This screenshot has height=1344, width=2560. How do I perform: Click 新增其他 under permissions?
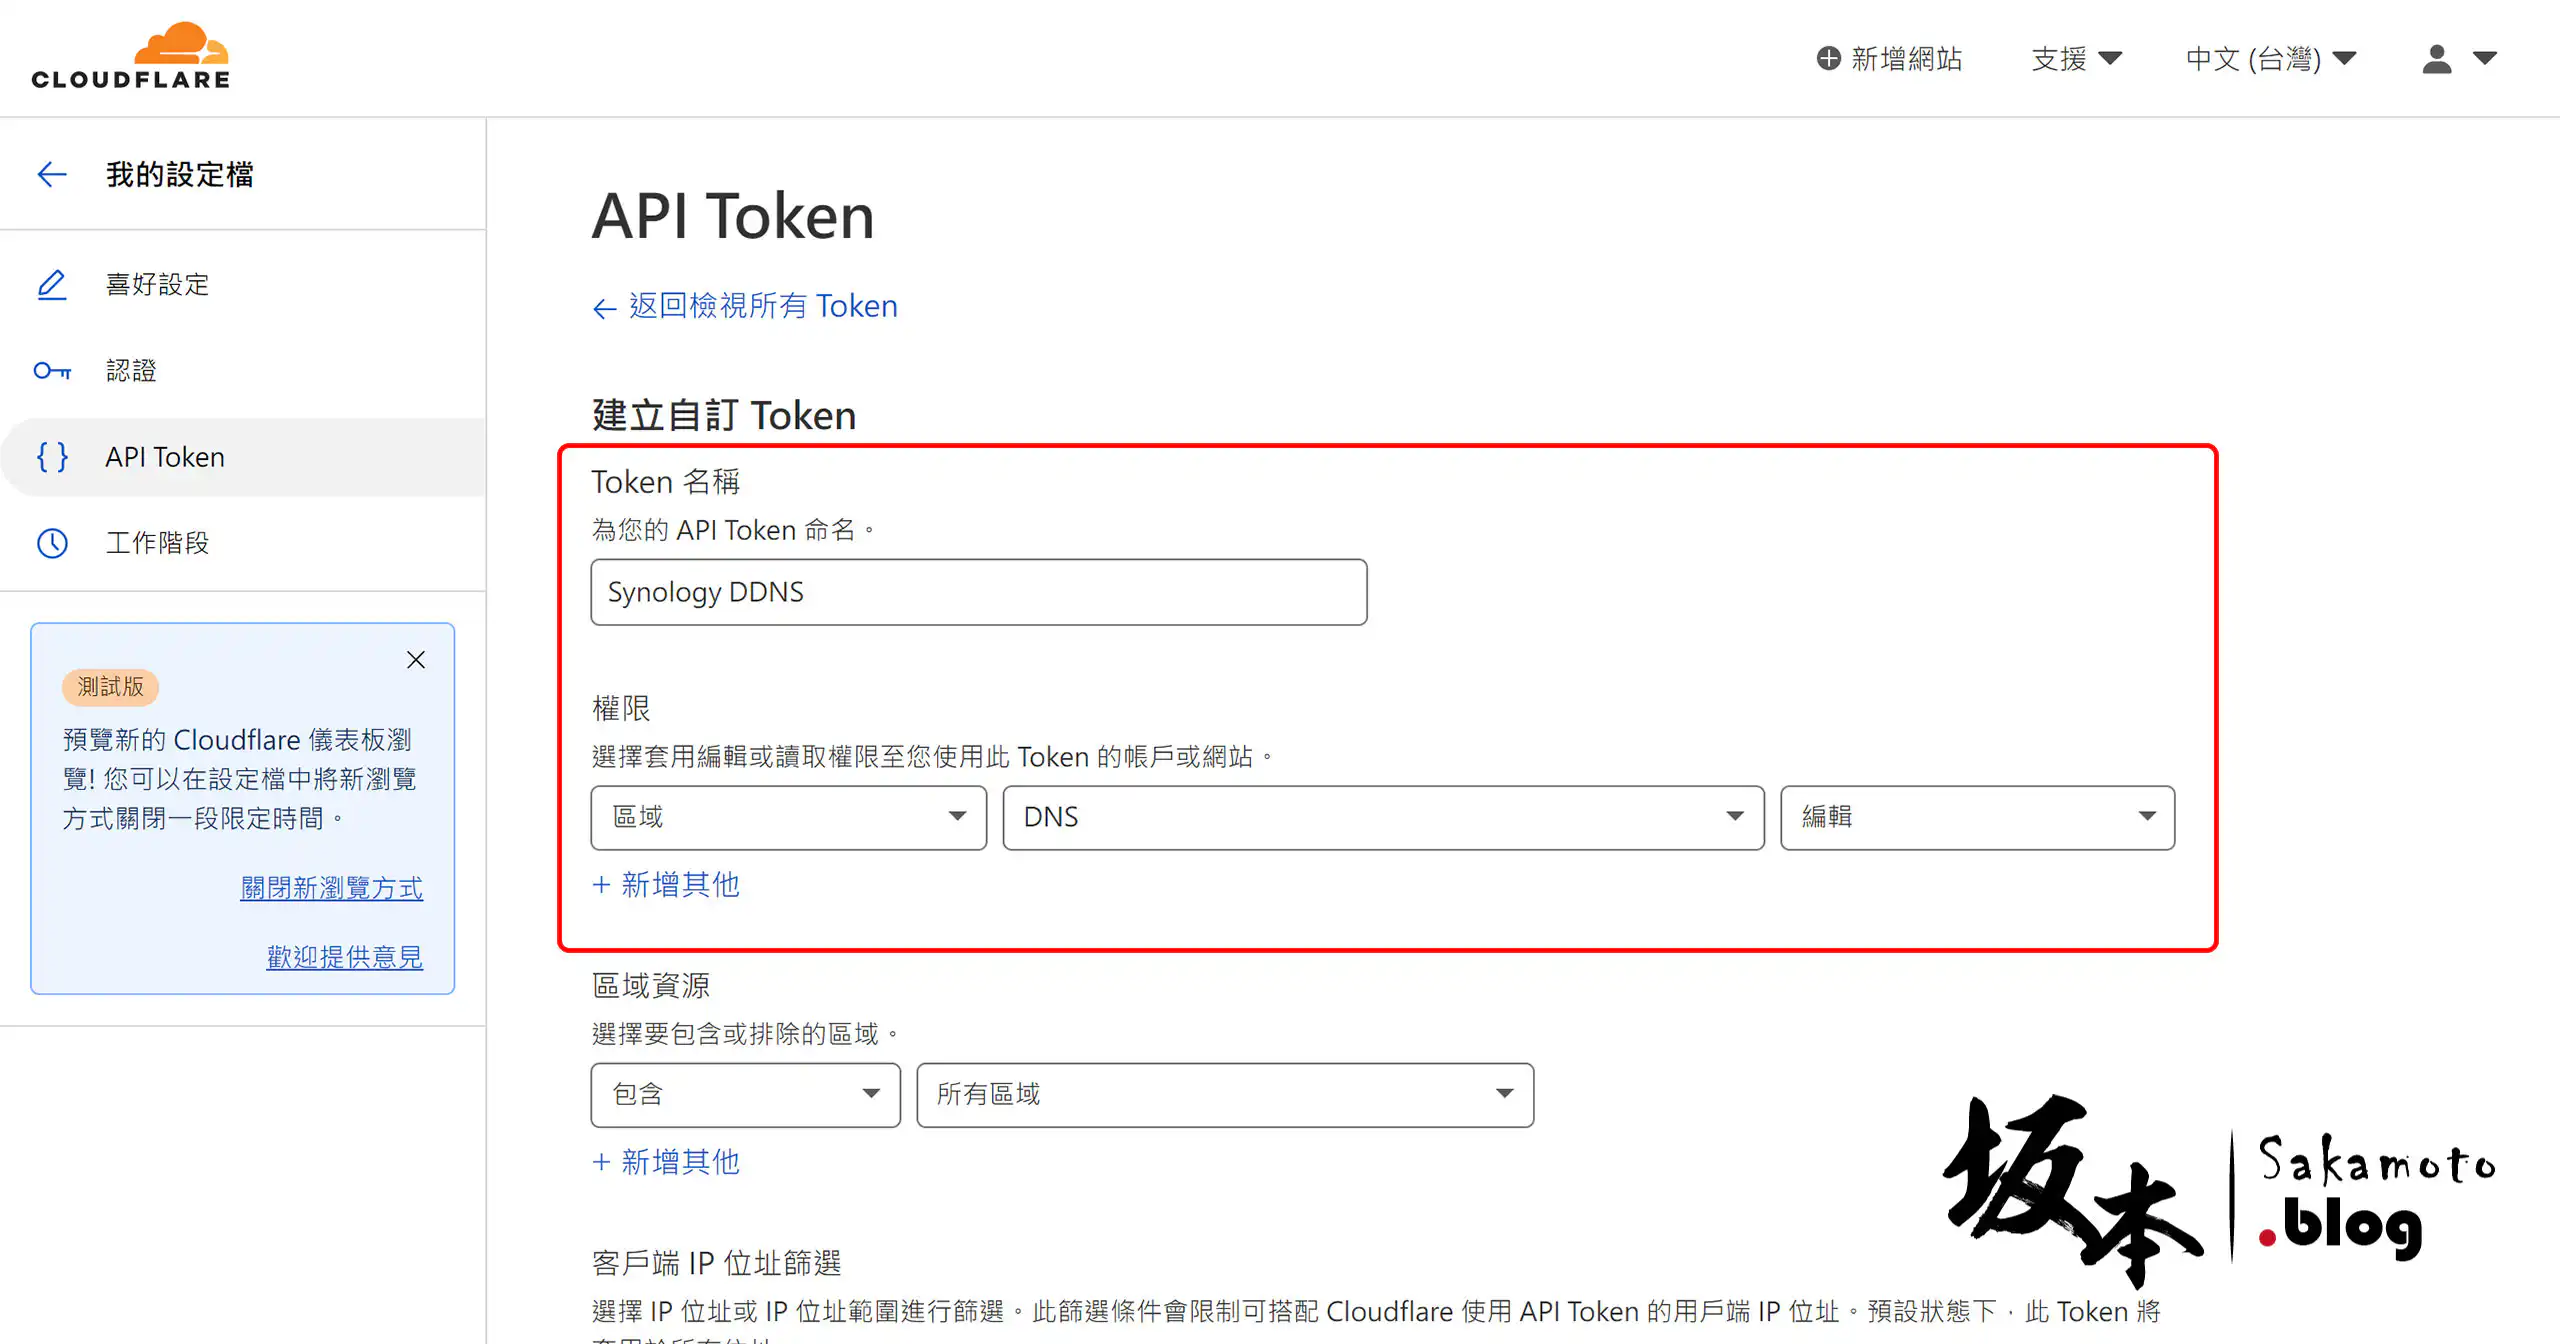(666, 884)
